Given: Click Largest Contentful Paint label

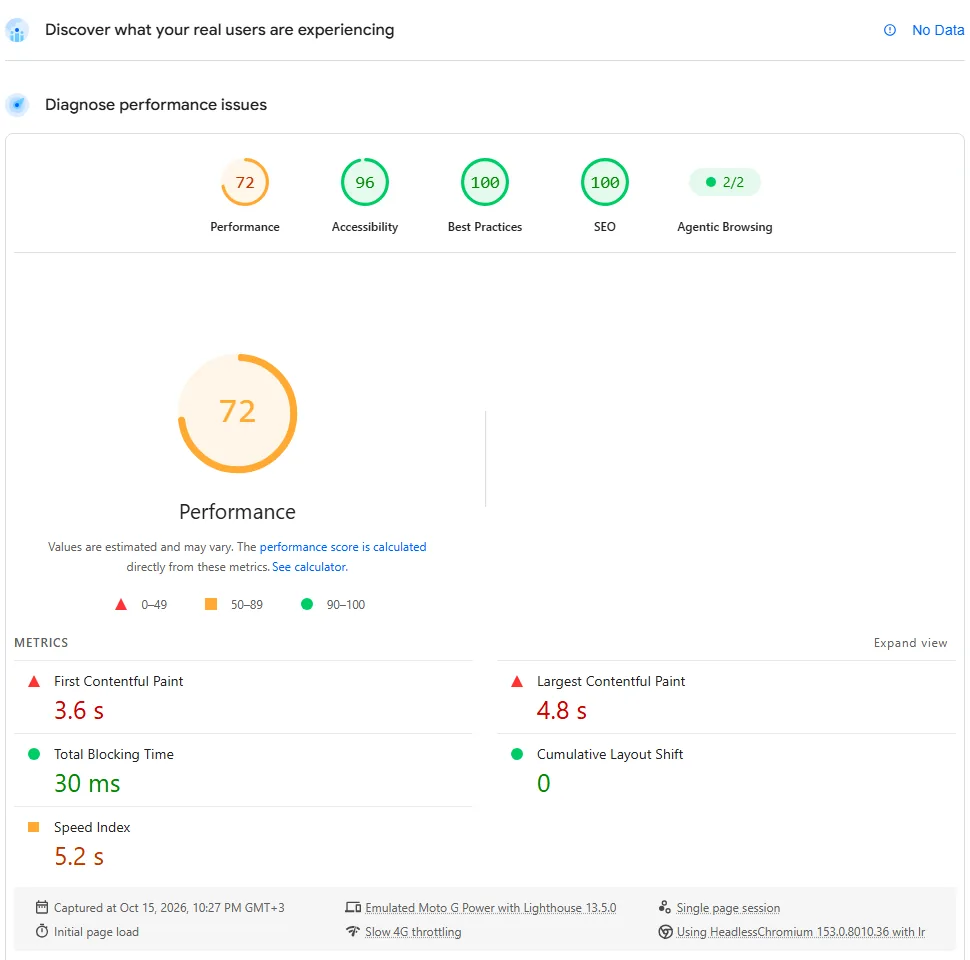Looking at the screenshot, I should [611, 681].
